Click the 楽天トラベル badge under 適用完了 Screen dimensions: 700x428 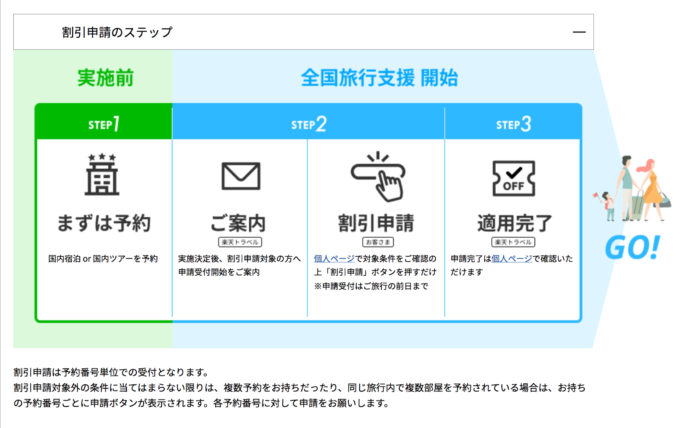click(513, 242)
